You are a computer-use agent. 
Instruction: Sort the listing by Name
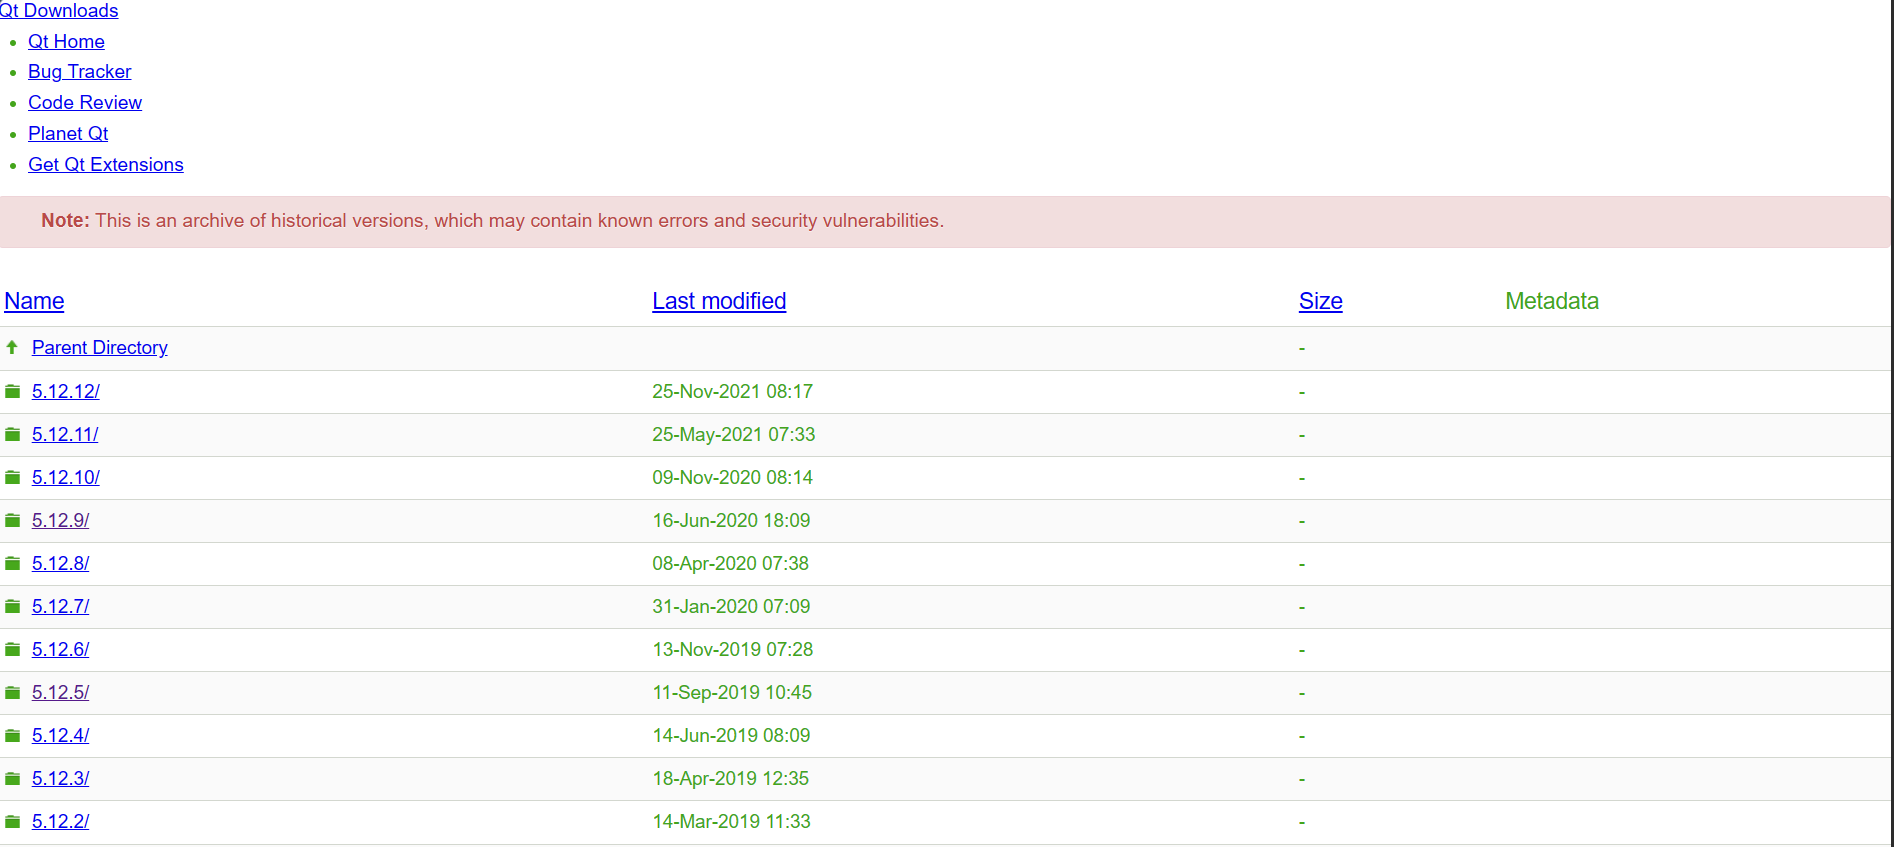click(x=34, y=301)
